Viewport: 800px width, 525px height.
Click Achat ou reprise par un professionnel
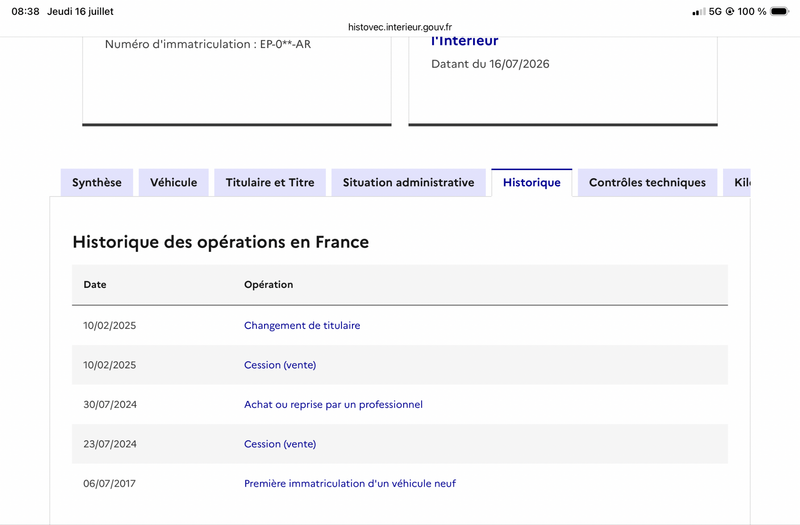[333, 405]
